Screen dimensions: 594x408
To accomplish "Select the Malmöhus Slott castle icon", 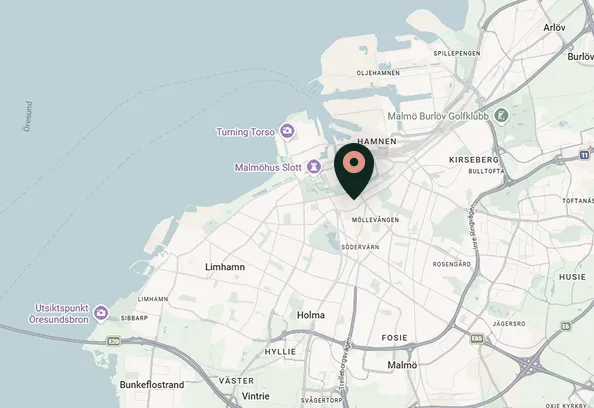I will point(314,166).
